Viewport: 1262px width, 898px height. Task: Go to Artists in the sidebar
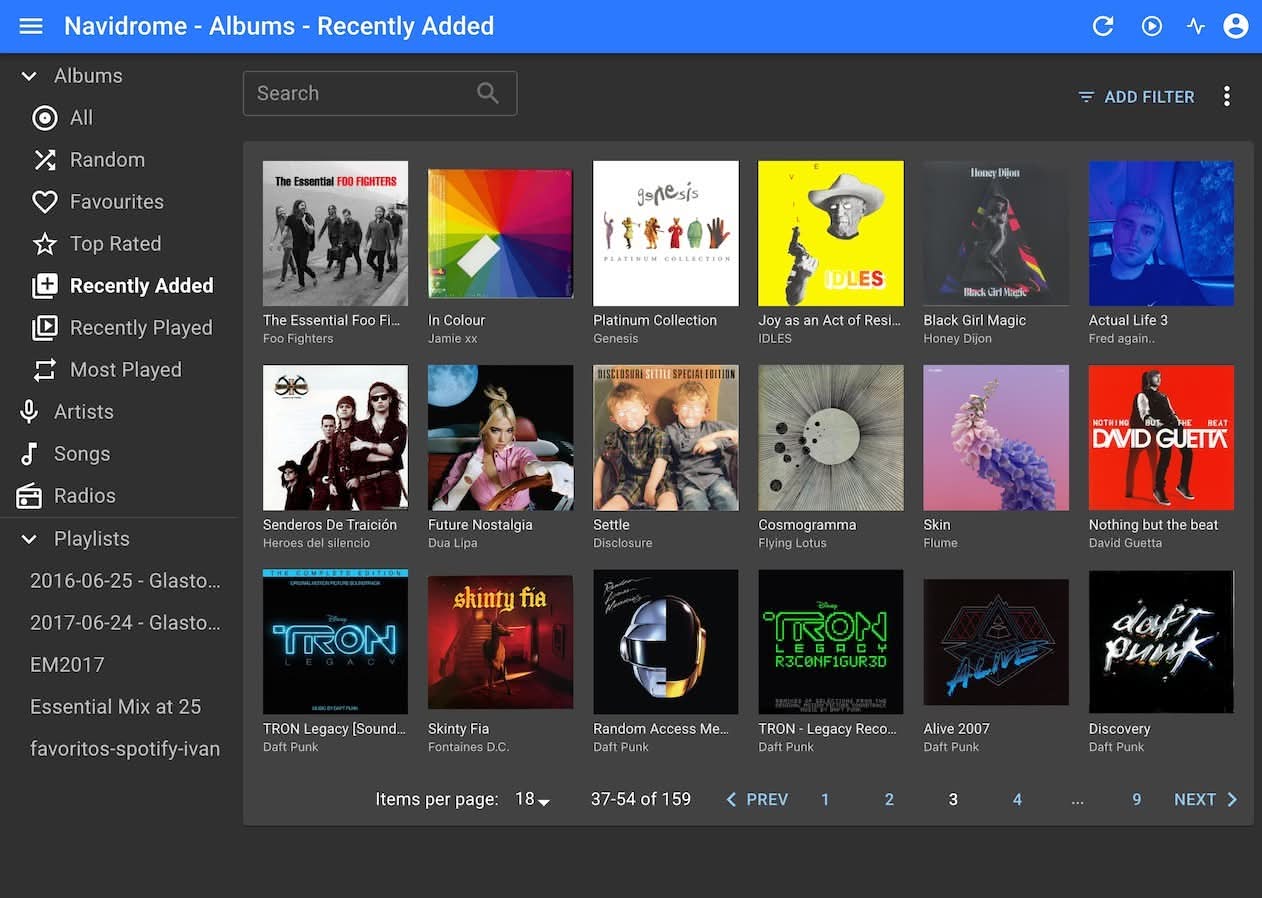[x=83, y=412]
